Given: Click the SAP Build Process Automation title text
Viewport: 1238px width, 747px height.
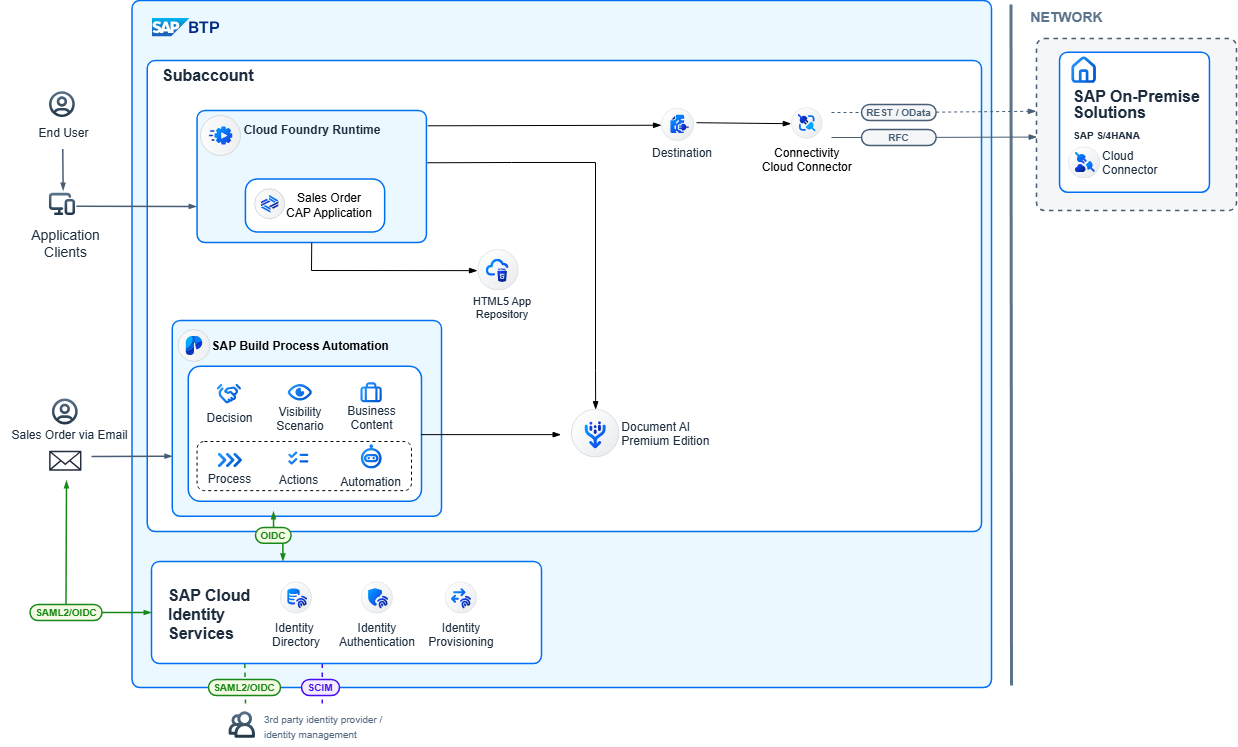Looking at the screenshot, I should coord(300,346).
